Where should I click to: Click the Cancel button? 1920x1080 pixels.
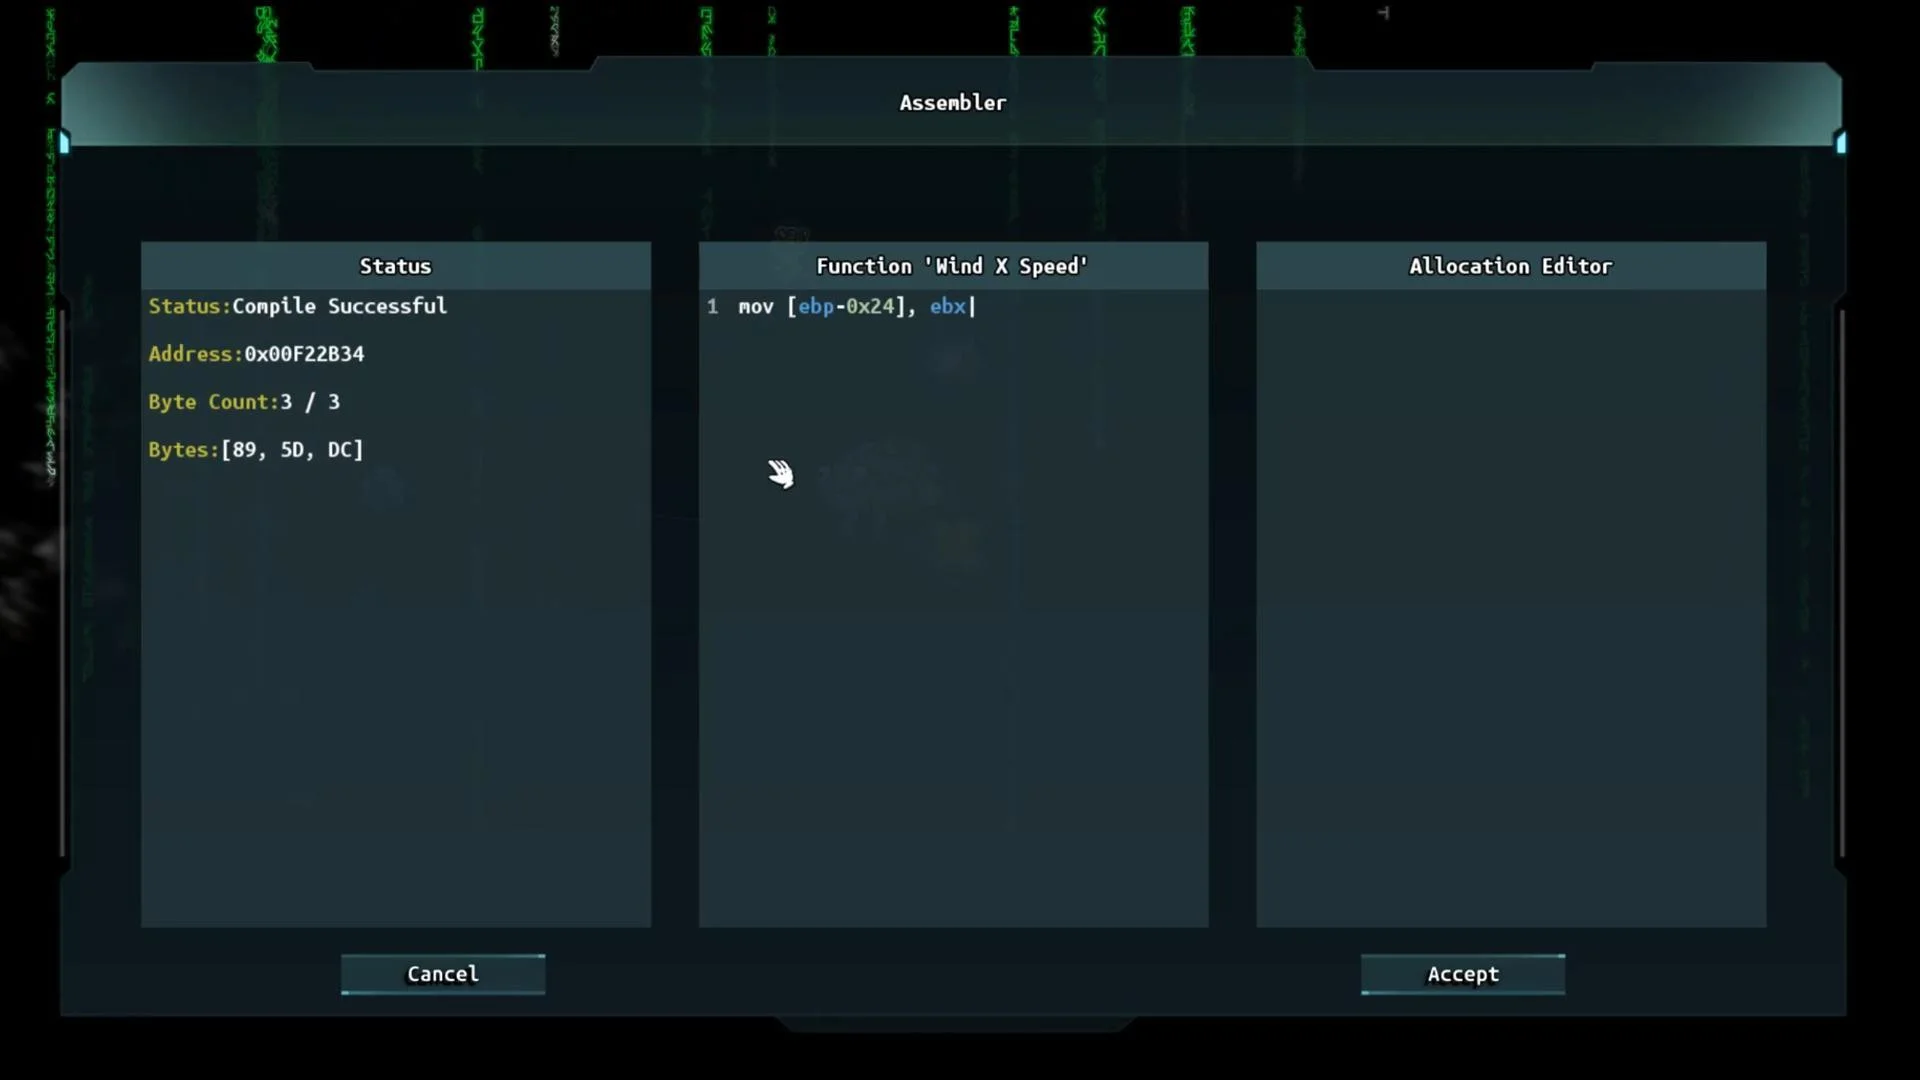(443, 974)
